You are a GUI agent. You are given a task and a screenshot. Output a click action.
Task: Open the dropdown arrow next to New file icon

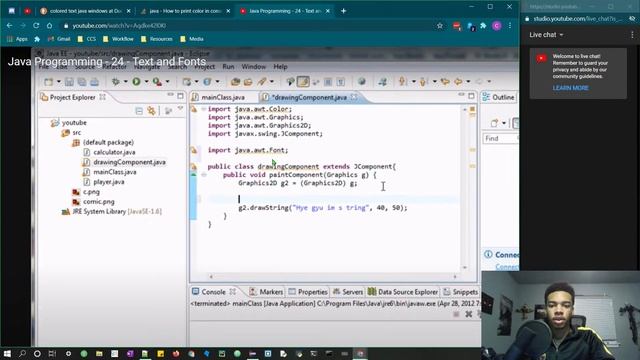tap(58, 82)
